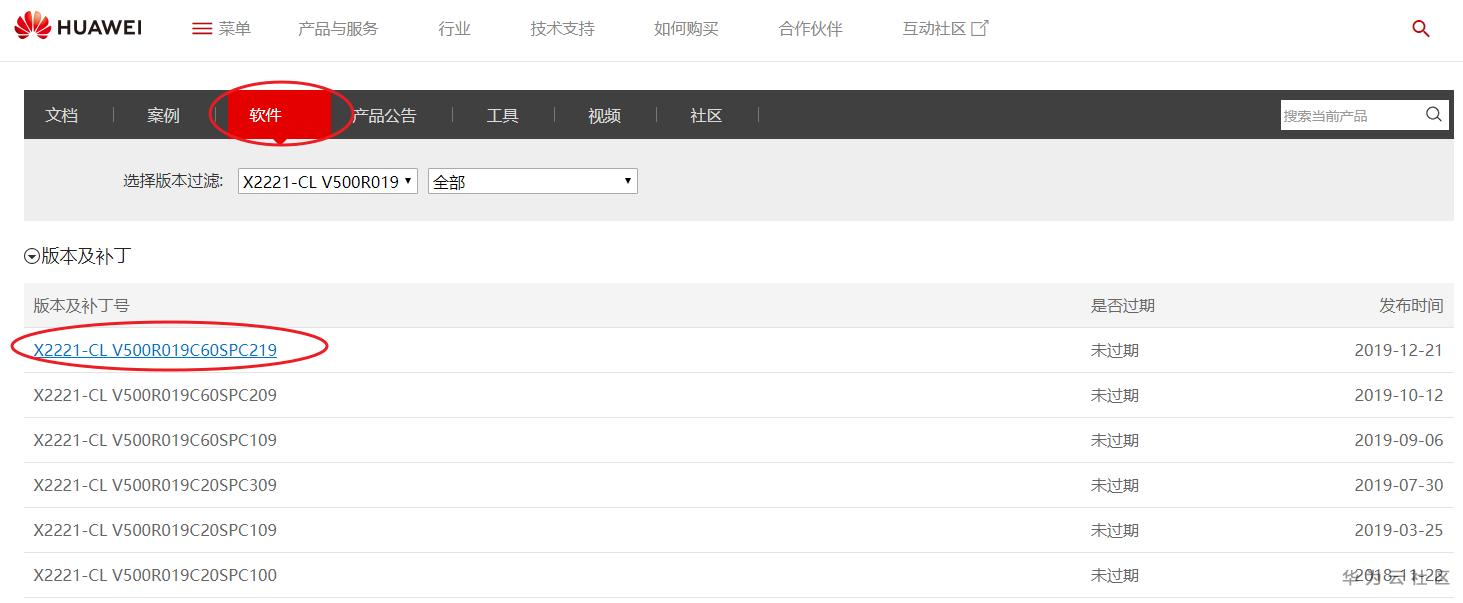The height and width of the screenshot is (603, 1463).
Task: Click 未过期 in the SPC219 row
Action: tap(1114, 350)
